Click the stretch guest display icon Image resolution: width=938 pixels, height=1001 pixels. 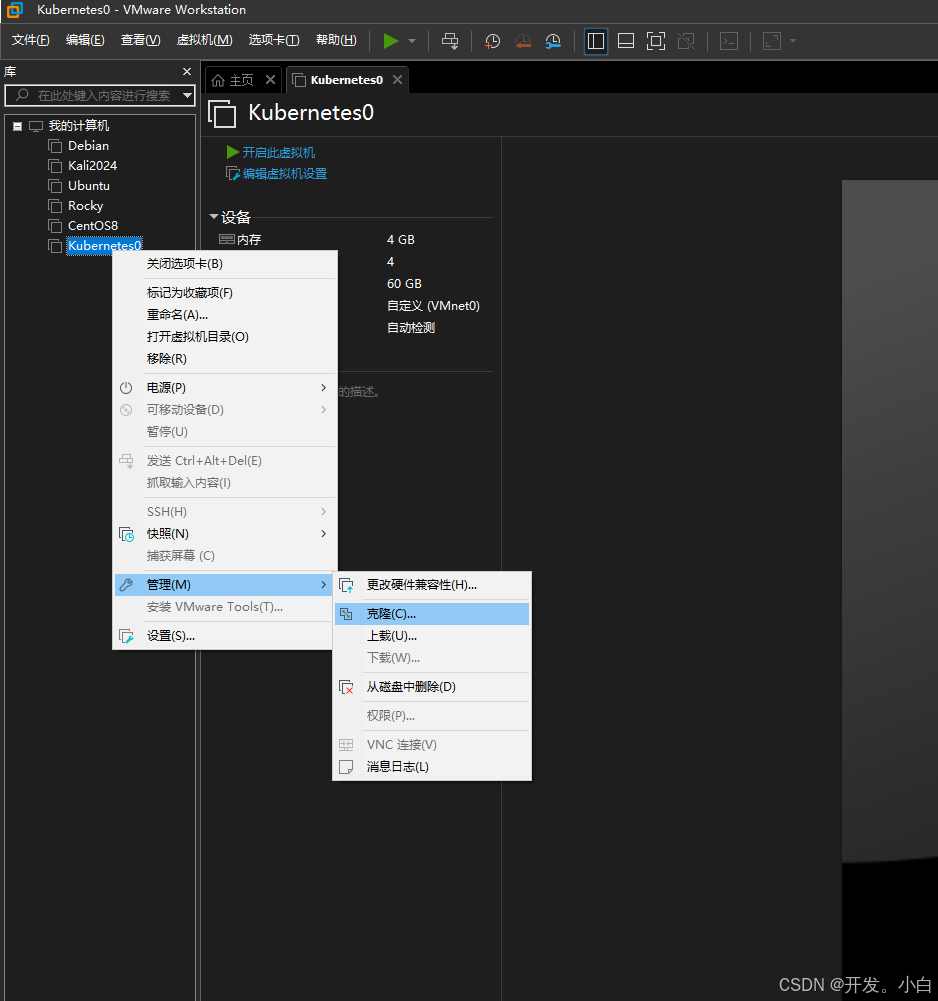pos(772,41)
